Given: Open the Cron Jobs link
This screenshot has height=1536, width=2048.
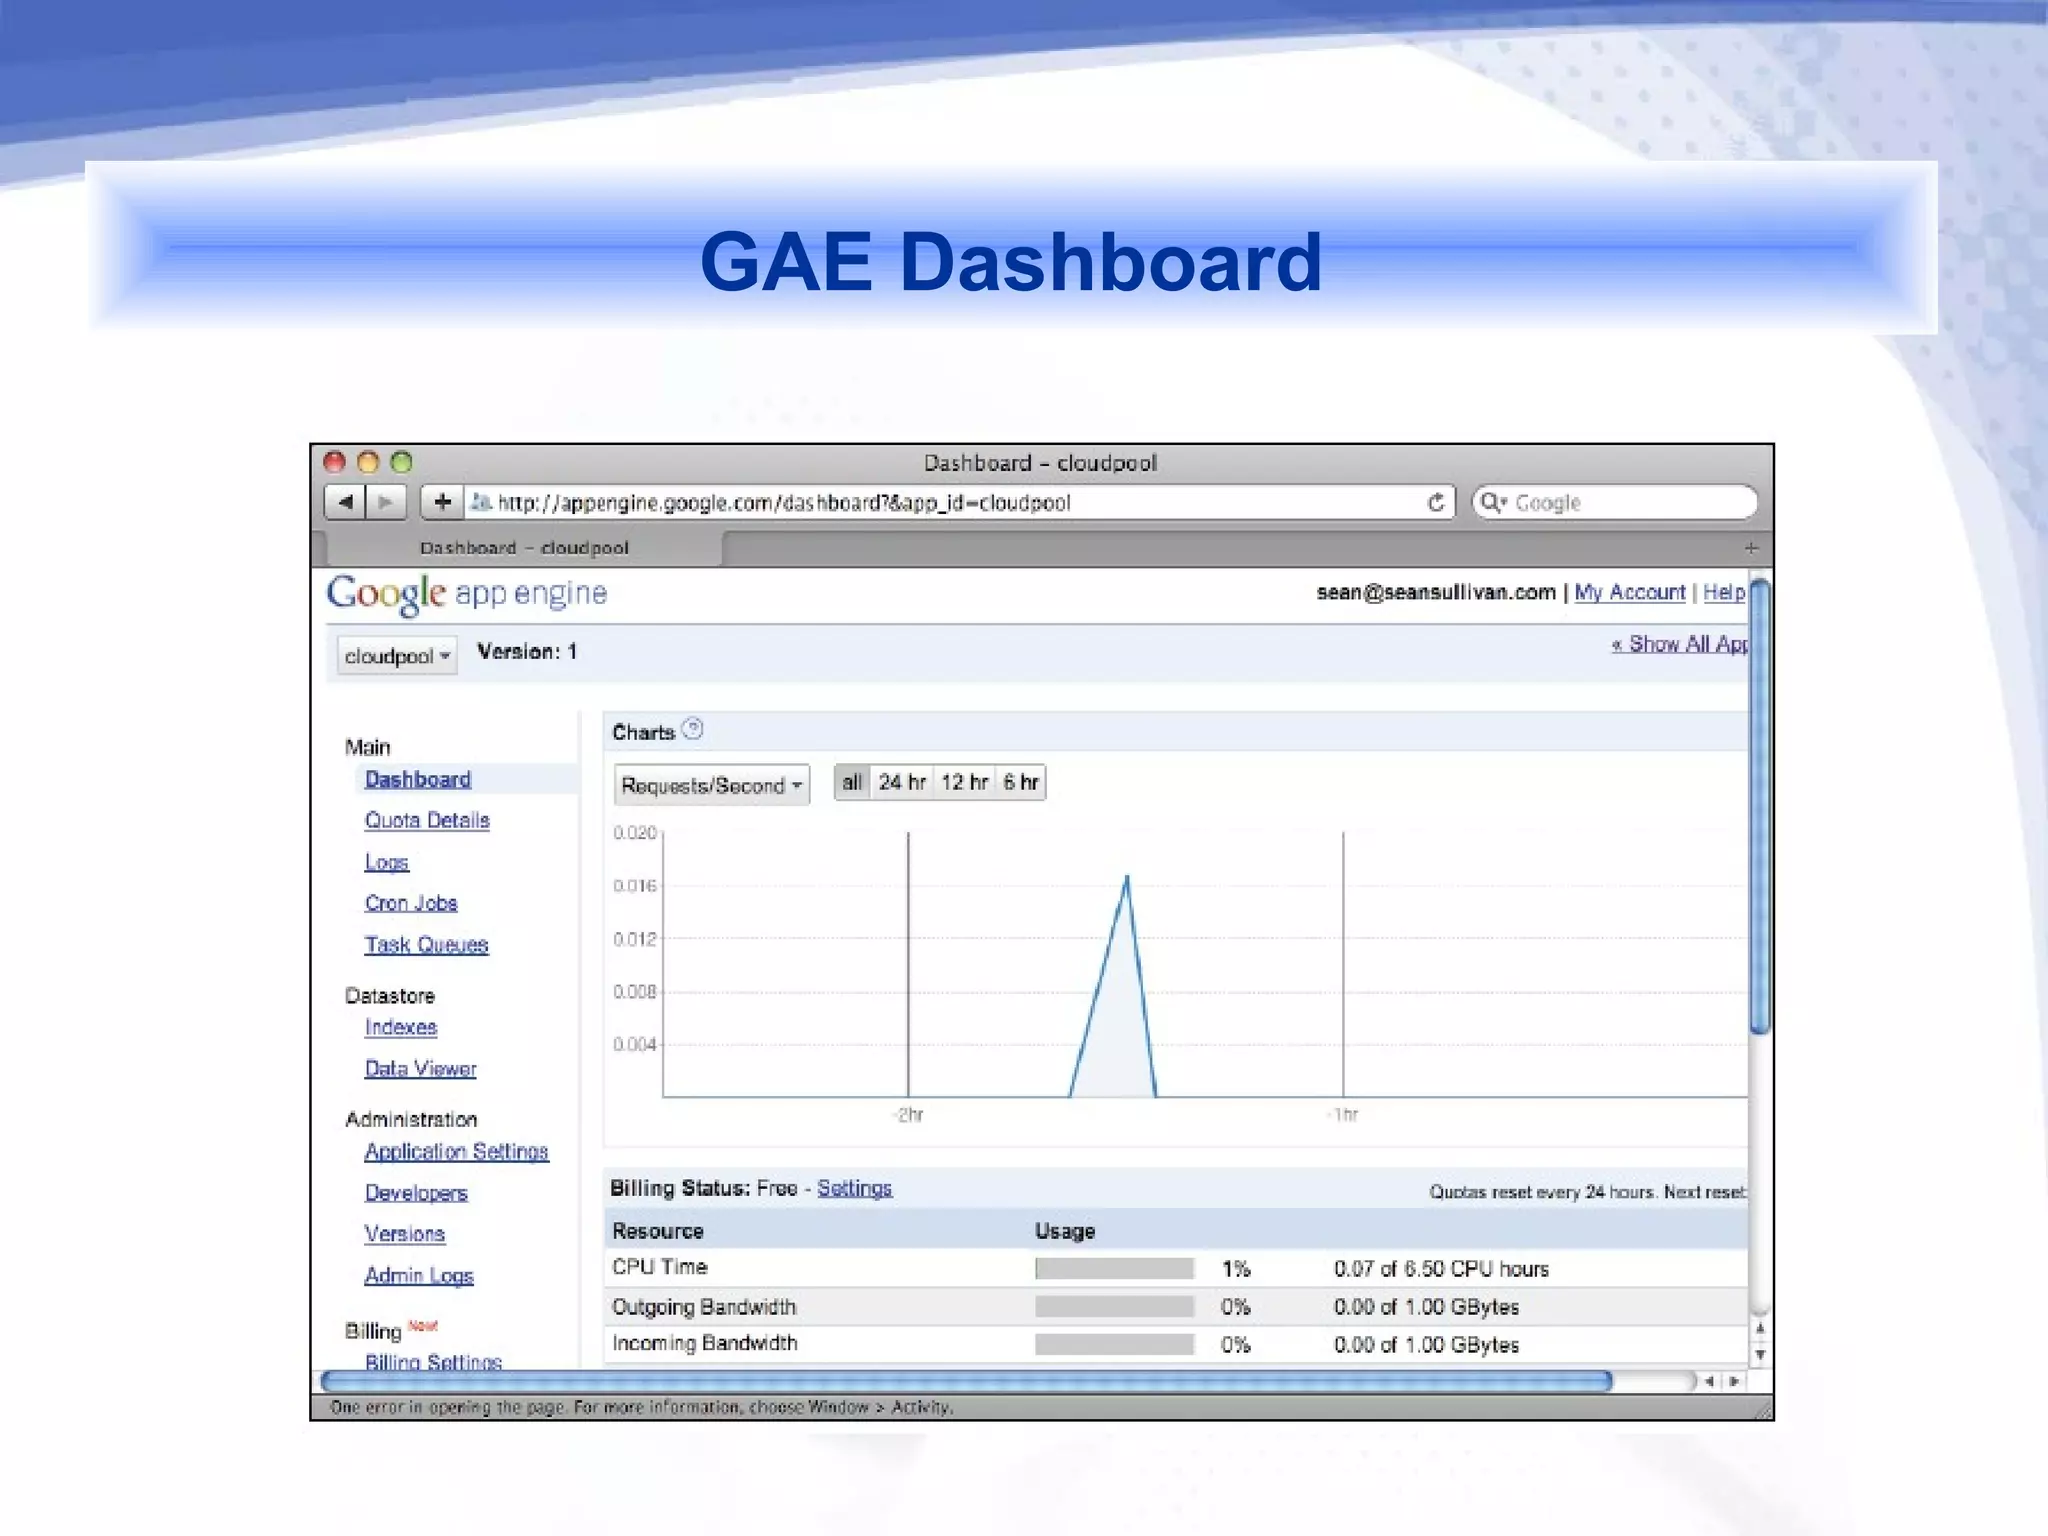Looking at the screenshot, I should [411, 903].
